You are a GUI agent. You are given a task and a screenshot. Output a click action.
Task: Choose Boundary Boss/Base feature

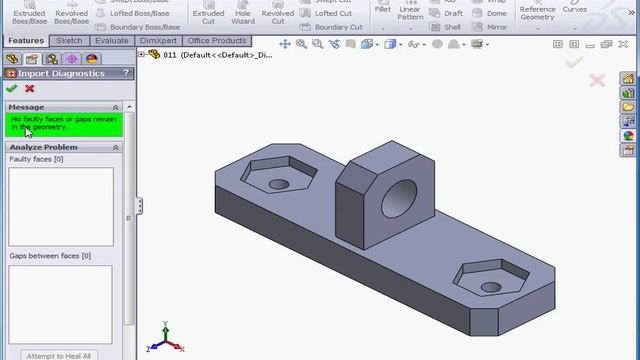point(138,27)
